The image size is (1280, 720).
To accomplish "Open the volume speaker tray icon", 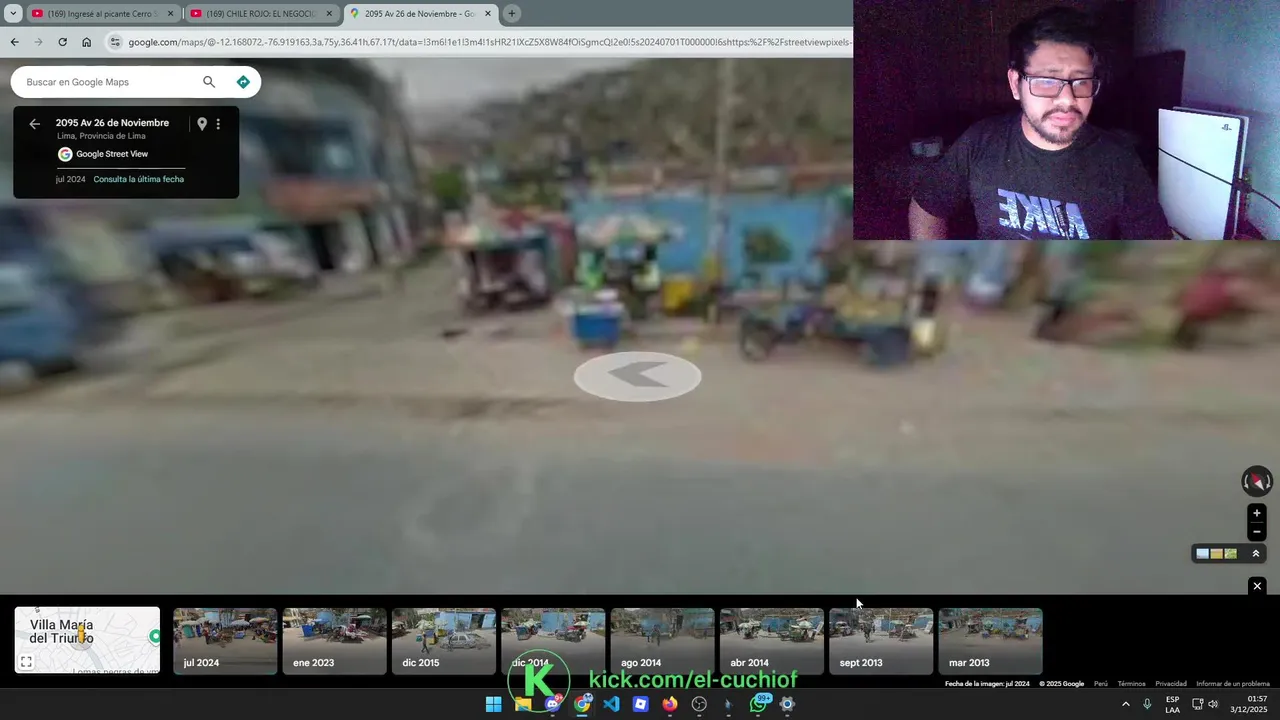I will coord(1213,704).
